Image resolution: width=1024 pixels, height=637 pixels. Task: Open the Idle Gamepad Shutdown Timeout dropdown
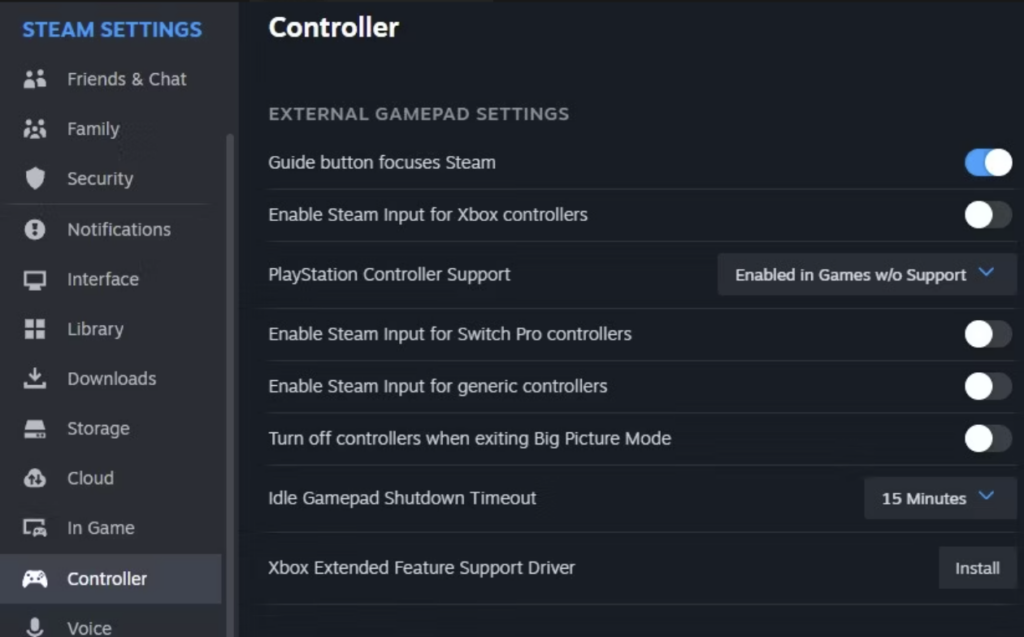click(x=940, y=498)
